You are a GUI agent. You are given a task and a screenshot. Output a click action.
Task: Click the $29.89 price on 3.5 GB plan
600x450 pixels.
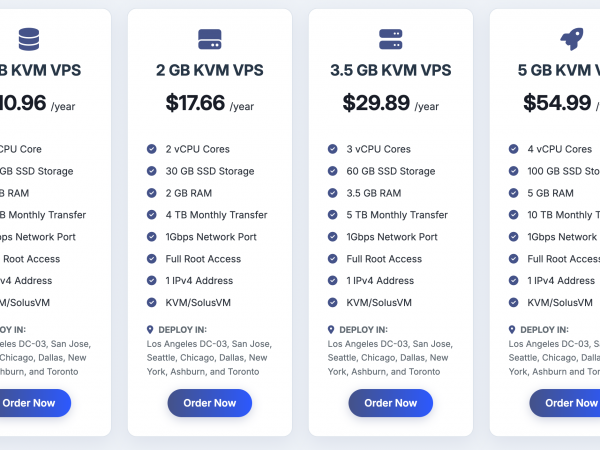[376, 103]
